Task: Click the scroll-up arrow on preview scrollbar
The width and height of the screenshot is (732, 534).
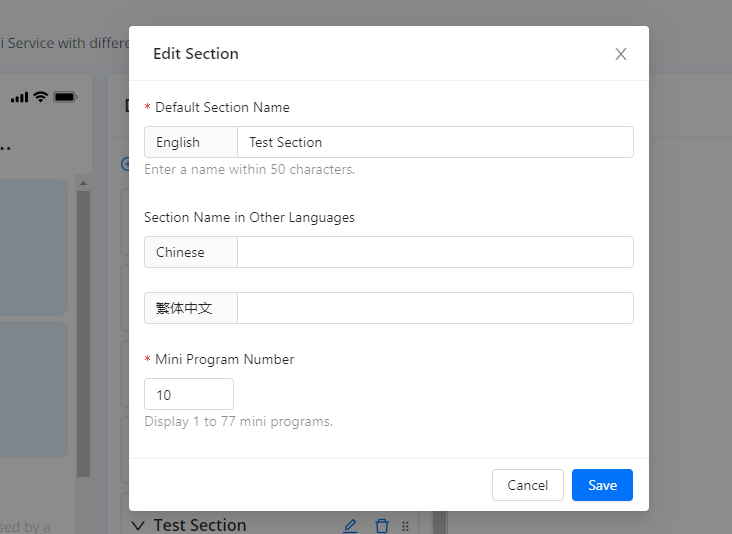Action: click(83, 182)
